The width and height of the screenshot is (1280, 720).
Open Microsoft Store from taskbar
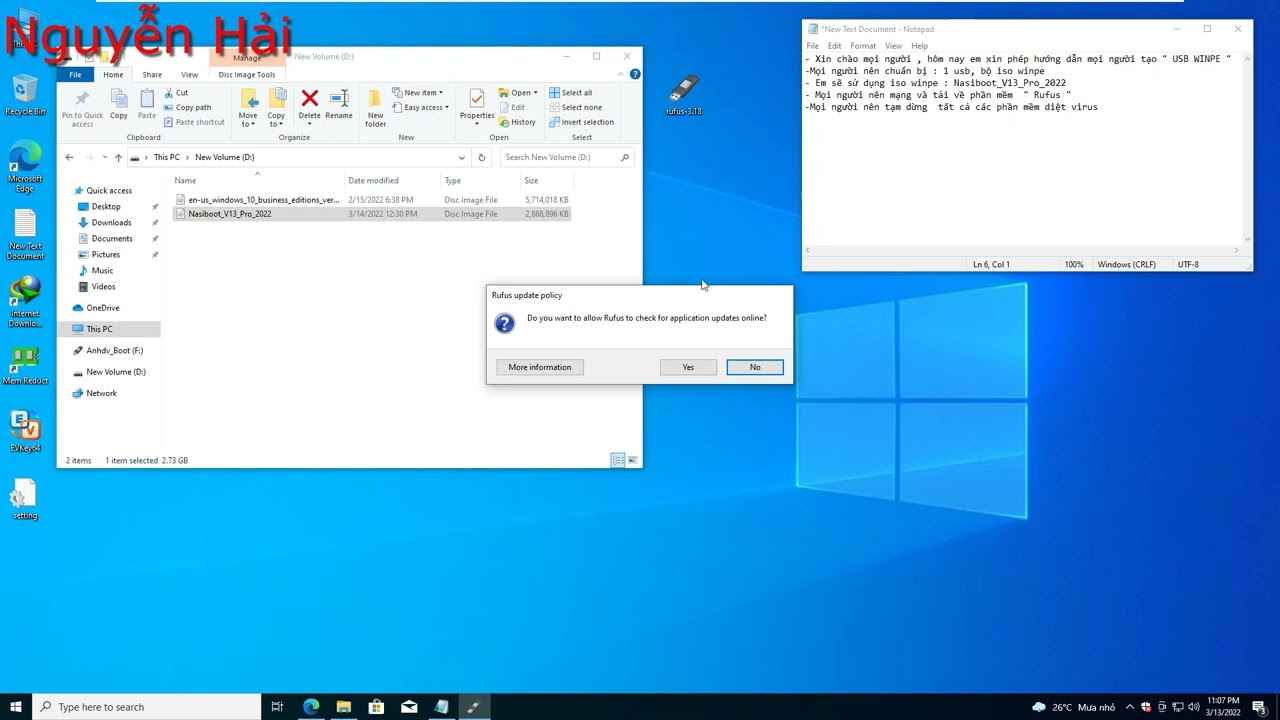376,707
